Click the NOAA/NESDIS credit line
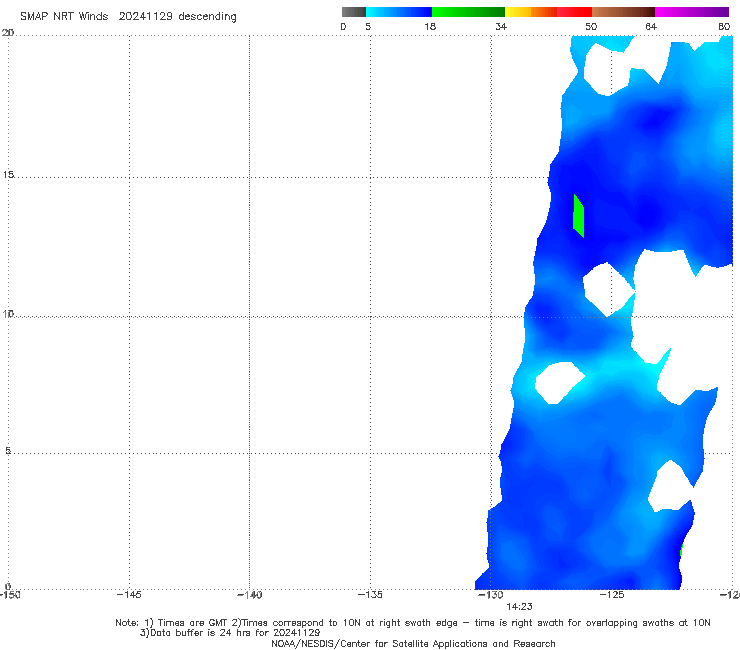The image size is (740, 650). point(413,644)
